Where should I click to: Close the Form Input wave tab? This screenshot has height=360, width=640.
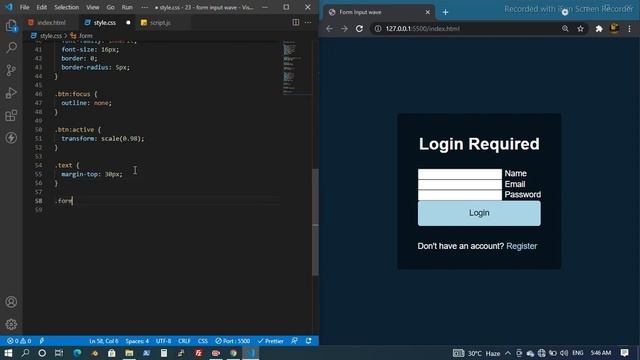pyautogui.click(x=427, y=12)
